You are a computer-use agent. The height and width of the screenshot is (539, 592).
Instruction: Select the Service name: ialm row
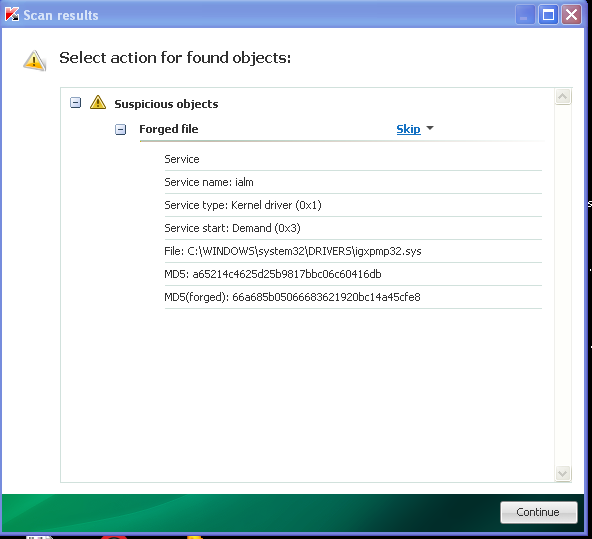click(353, 182)
